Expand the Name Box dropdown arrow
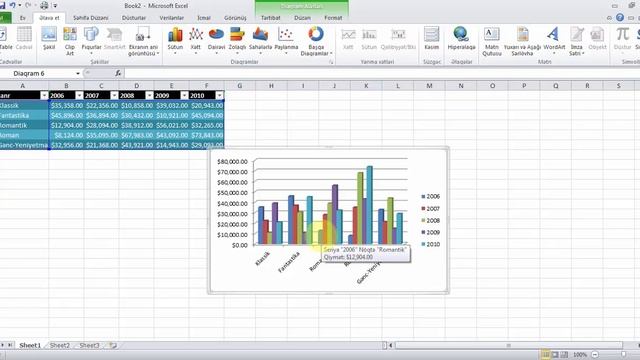Viewport: 640px width, 360px height. pos(78,73)
